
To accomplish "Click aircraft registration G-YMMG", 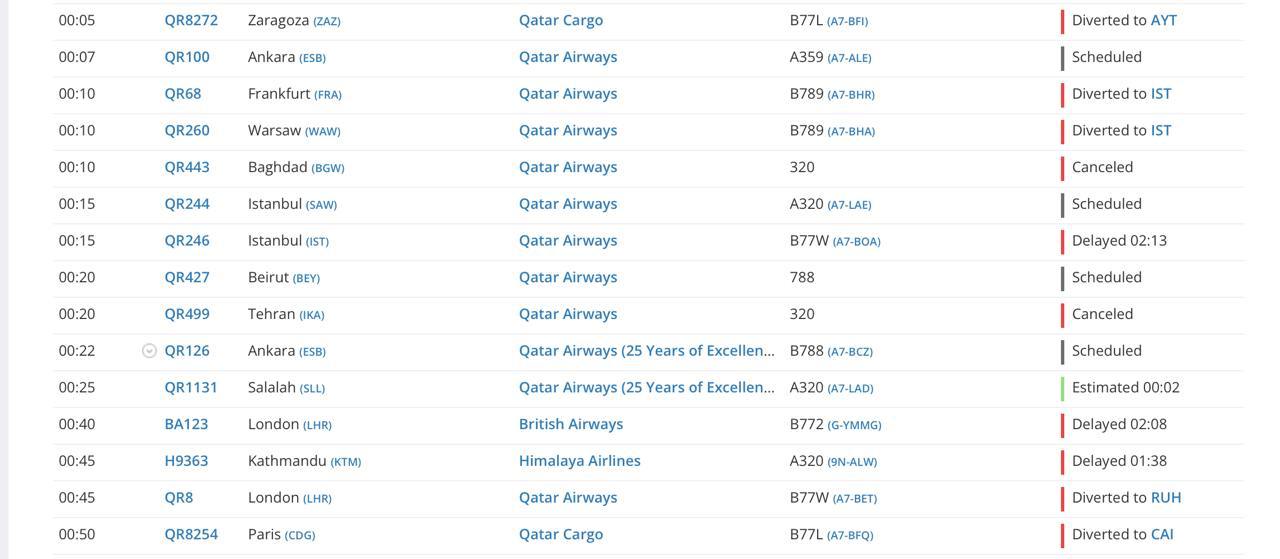I will [854, 425].
